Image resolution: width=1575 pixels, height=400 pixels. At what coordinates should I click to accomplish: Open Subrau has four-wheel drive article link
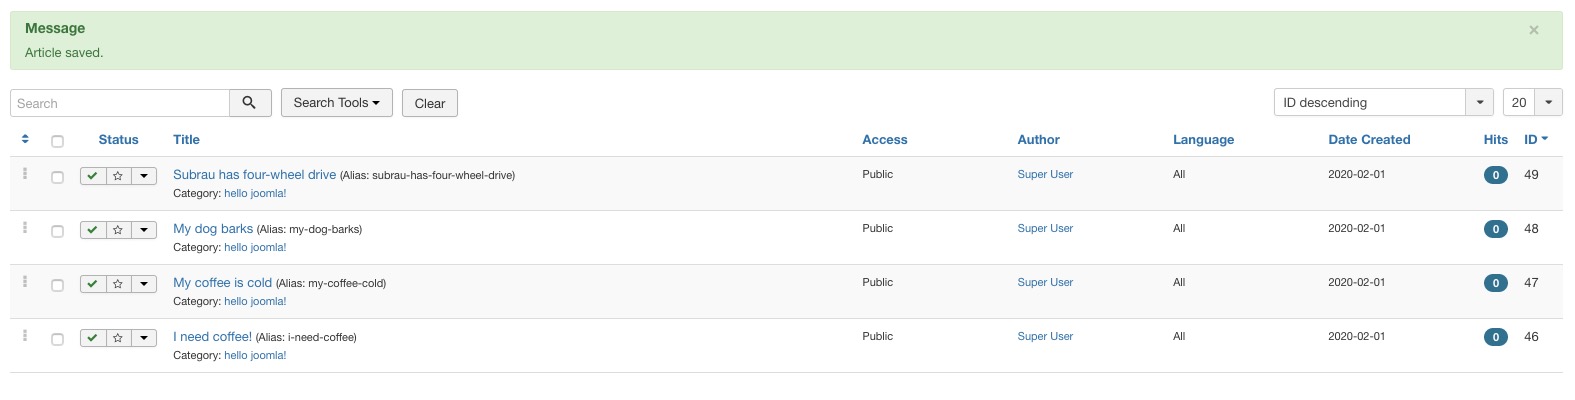point(254,174)
